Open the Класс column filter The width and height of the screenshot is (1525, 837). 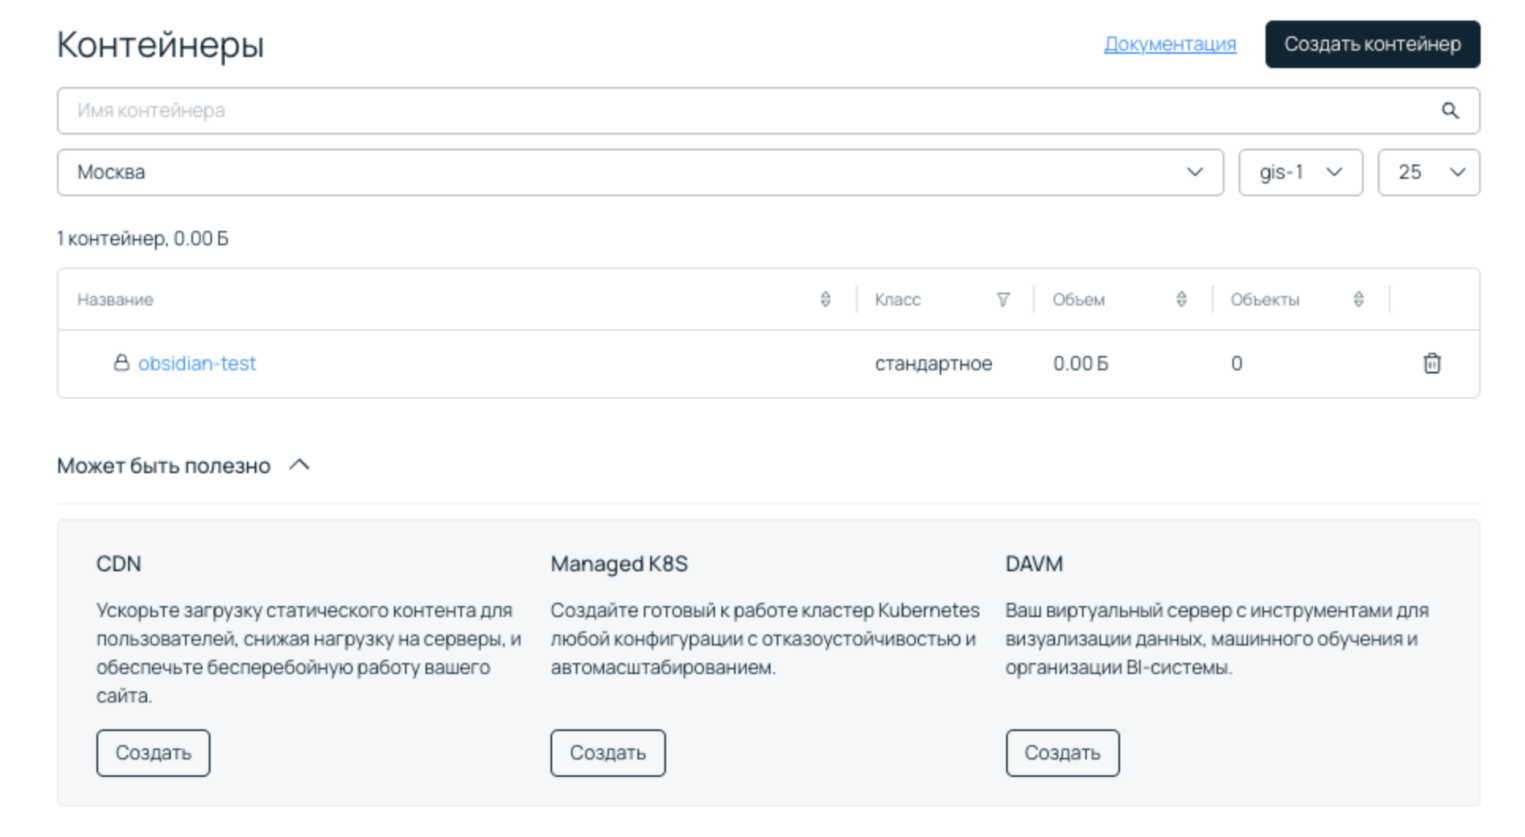(x=1002, y=299)
